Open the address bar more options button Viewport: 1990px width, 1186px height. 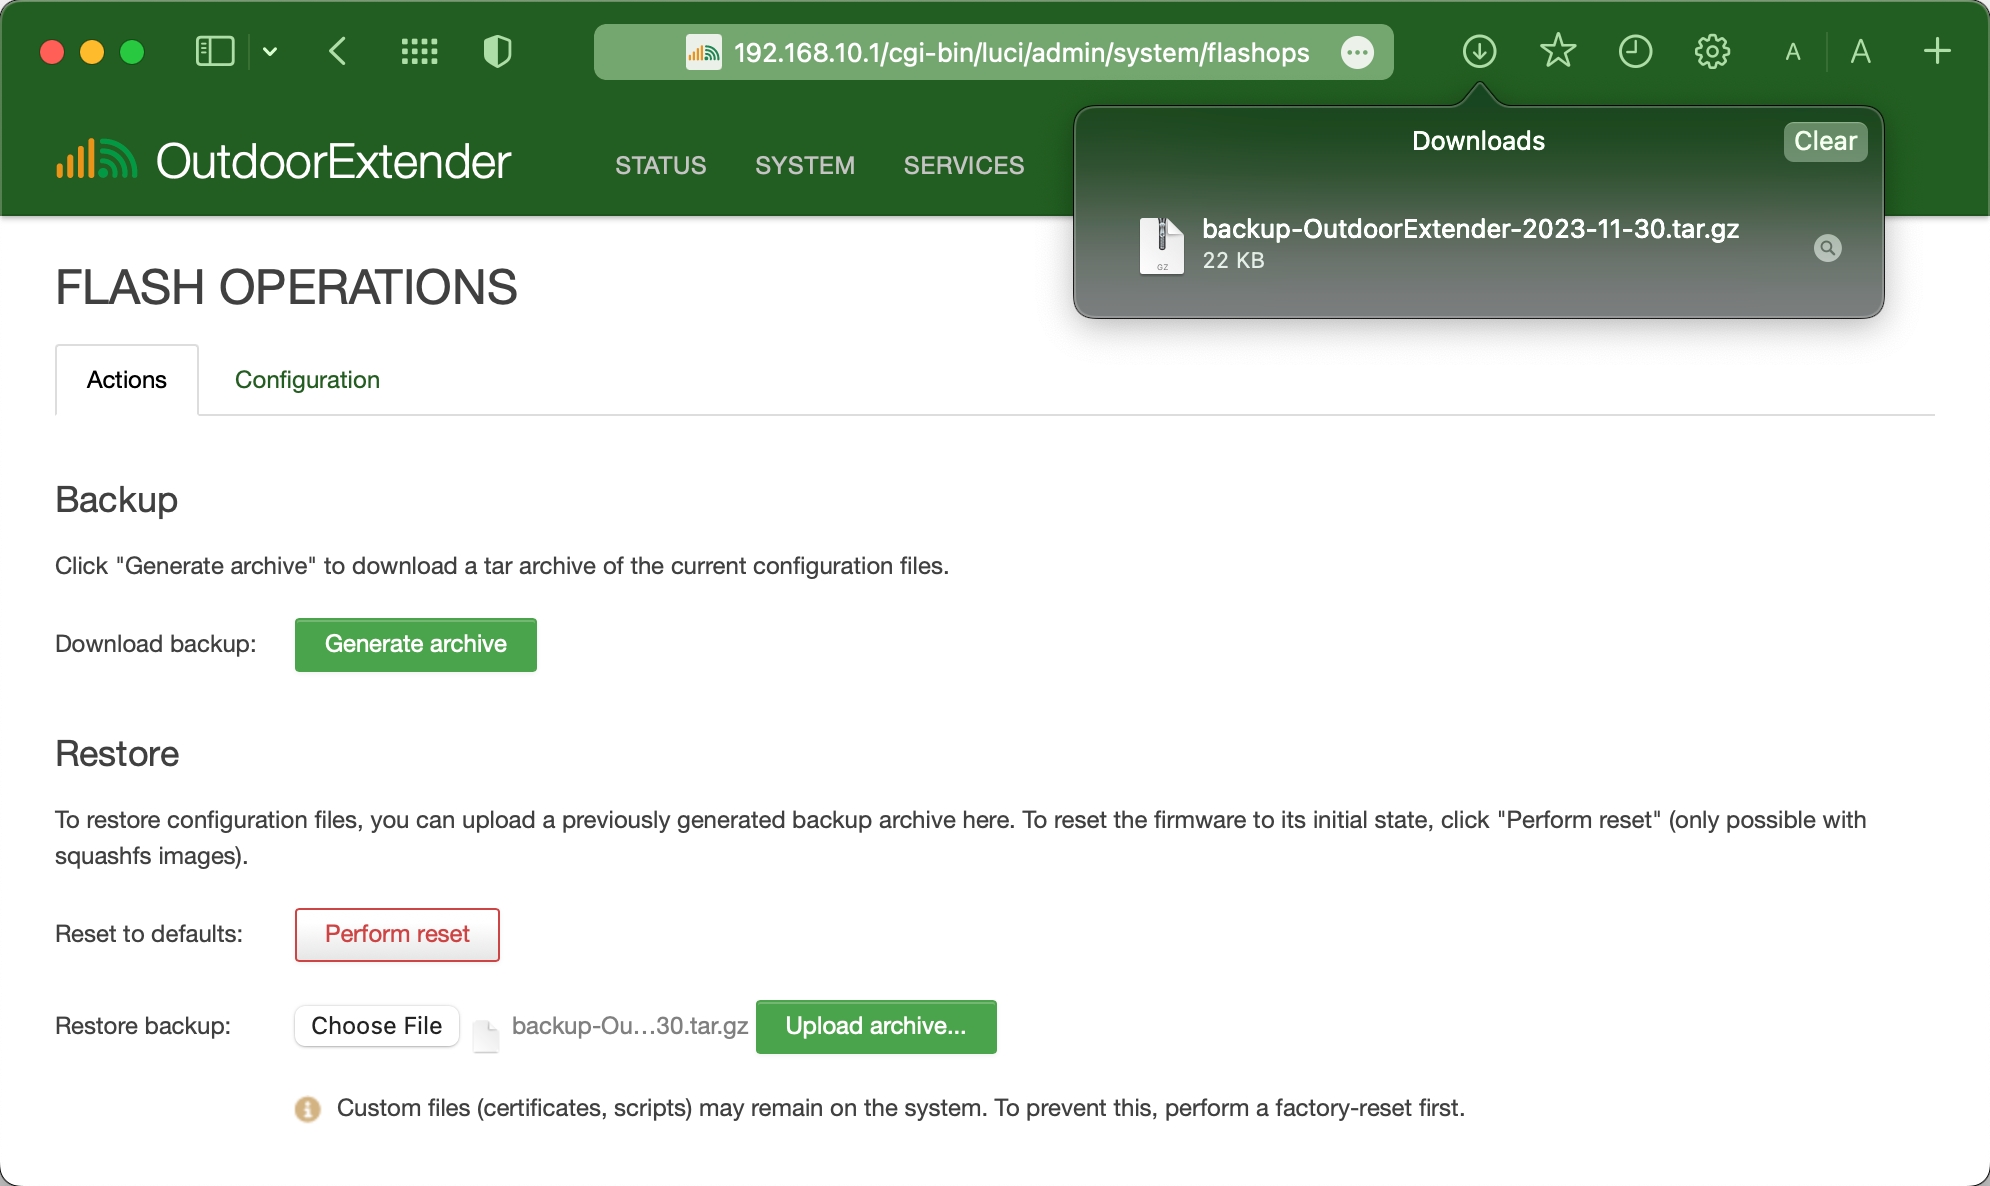point(1357,52)
